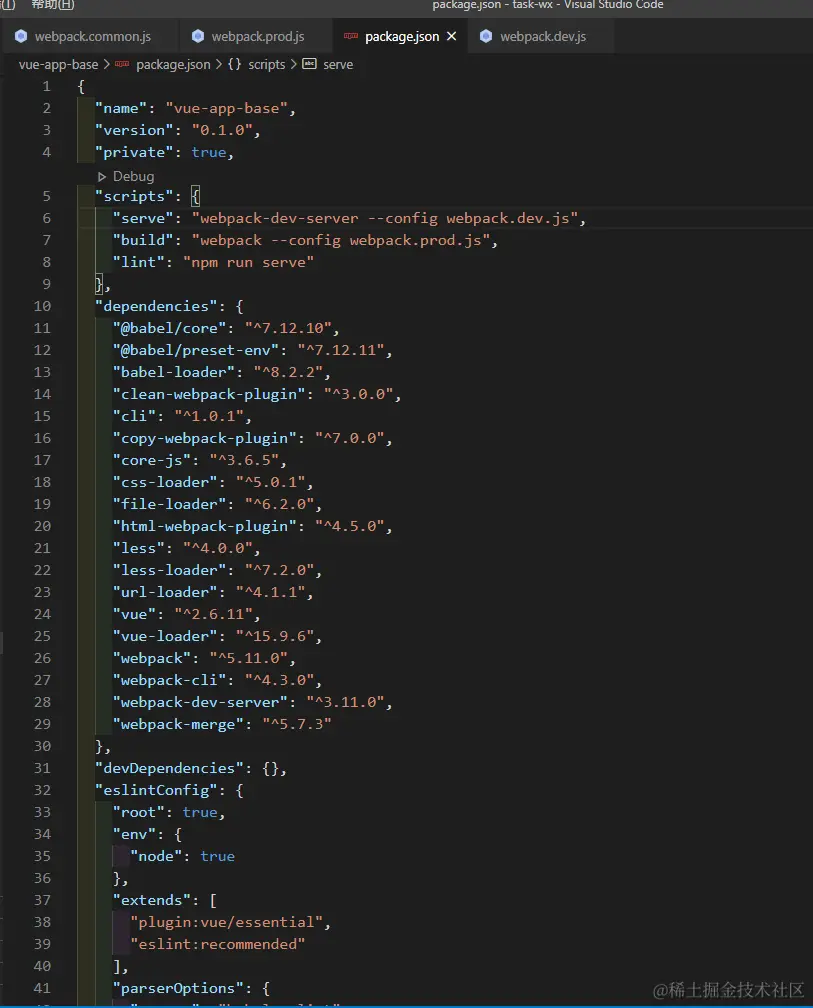
Task: Click the breadcrumb npm file icon
Action: coord(122,64)
